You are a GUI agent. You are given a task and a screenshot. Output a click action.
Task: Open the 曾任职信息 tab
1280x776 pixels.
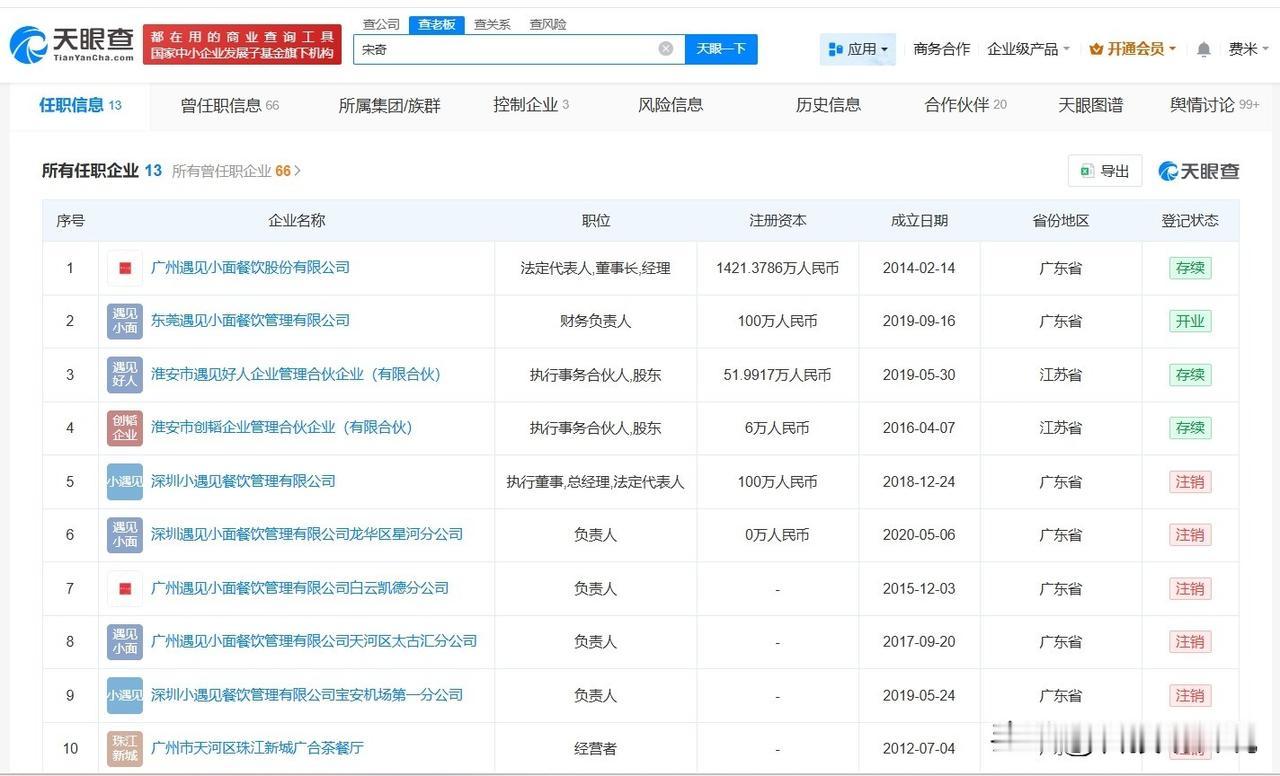click(230, 105)
